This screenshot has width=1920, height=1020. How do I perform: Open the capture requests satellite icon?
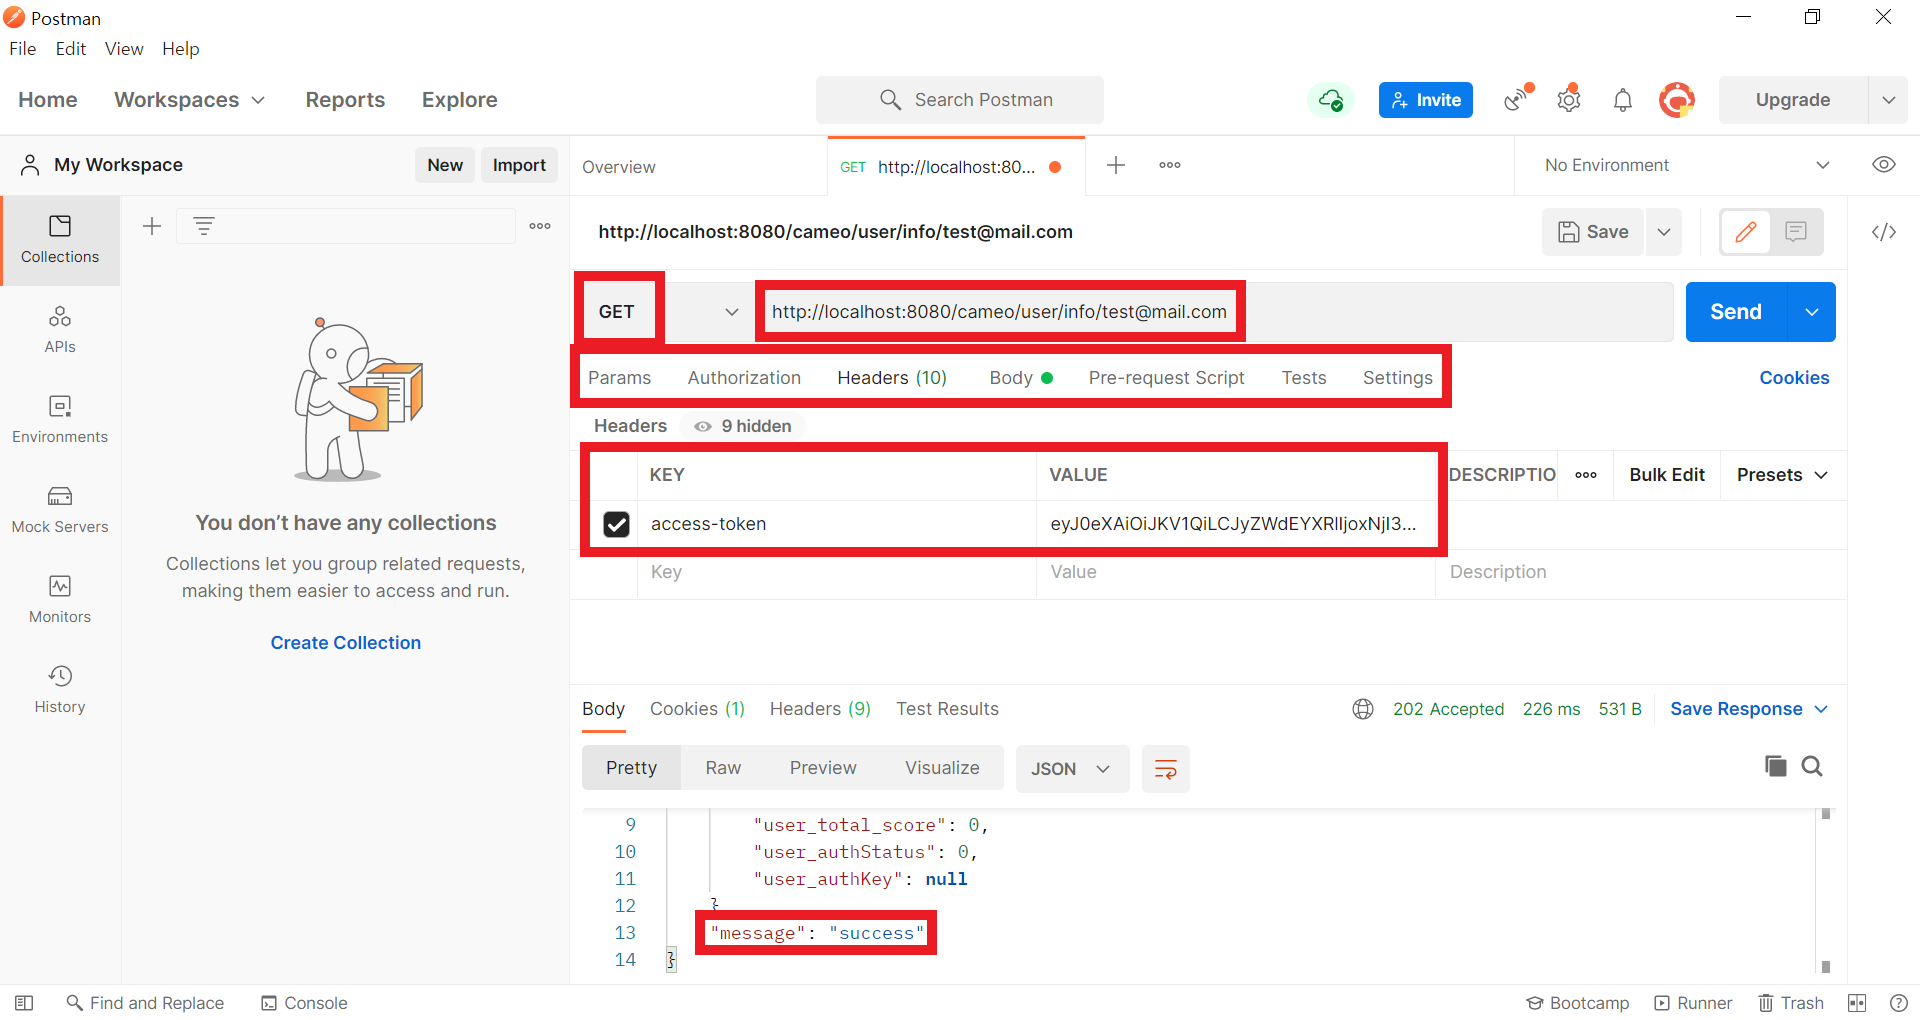1518,99
